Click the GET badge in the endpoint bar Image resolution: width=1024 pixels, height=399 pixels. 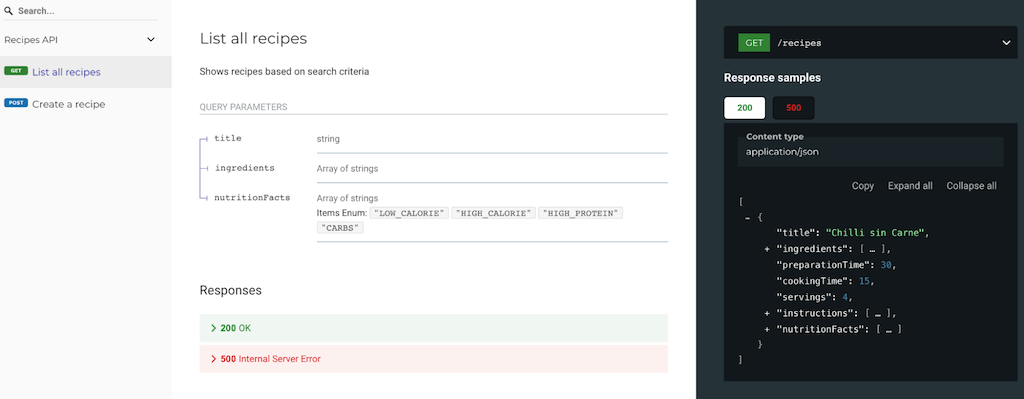tap(754, 43)
